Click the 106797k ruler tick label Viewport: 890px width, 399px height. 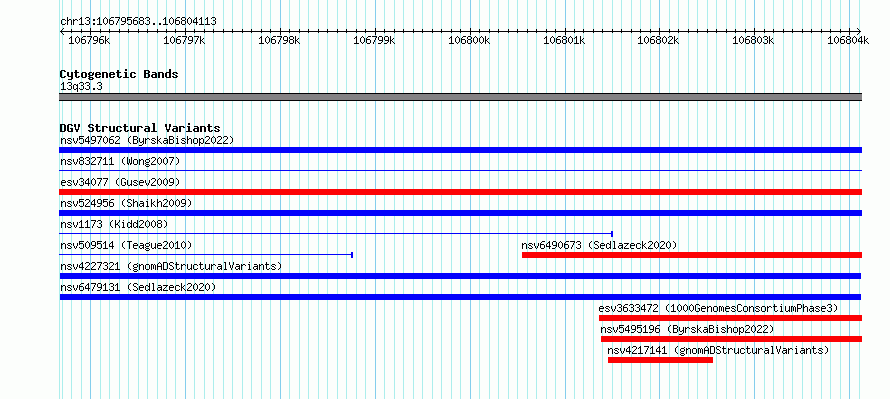[x=184, y=40]
